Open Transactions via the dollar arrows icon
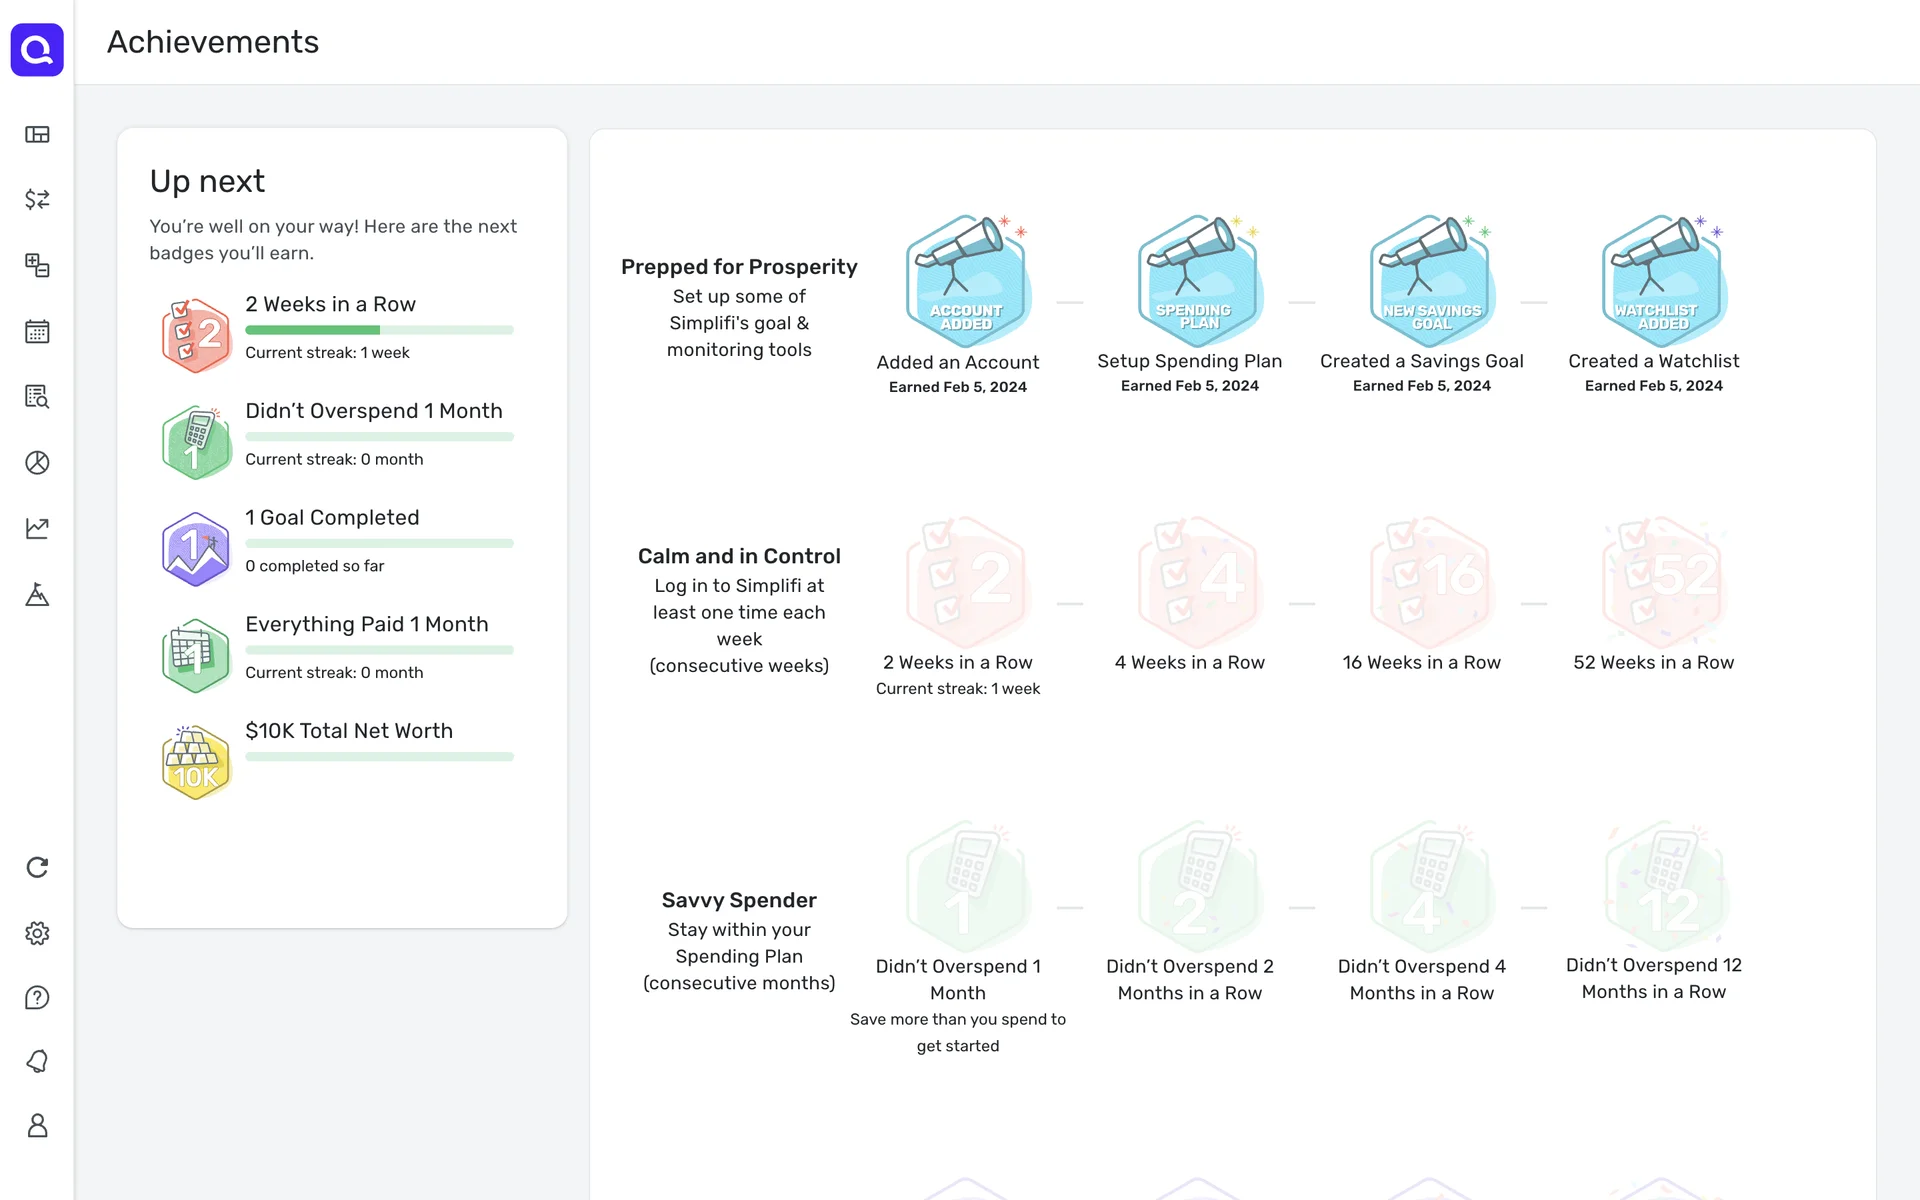This screenshot has width=1920, height=1200. click(37, 199)
